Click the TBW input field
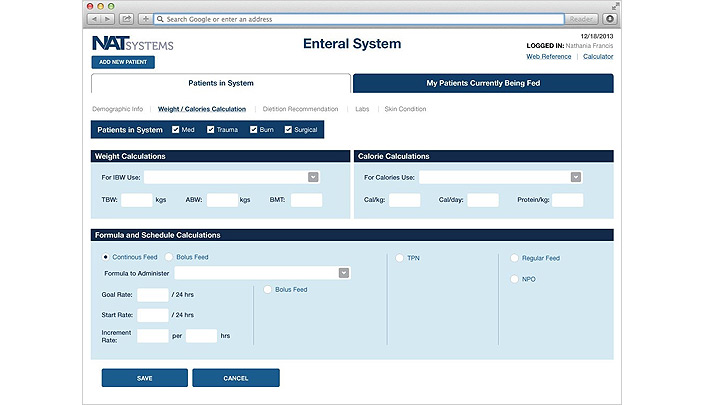 coord(137,200)
